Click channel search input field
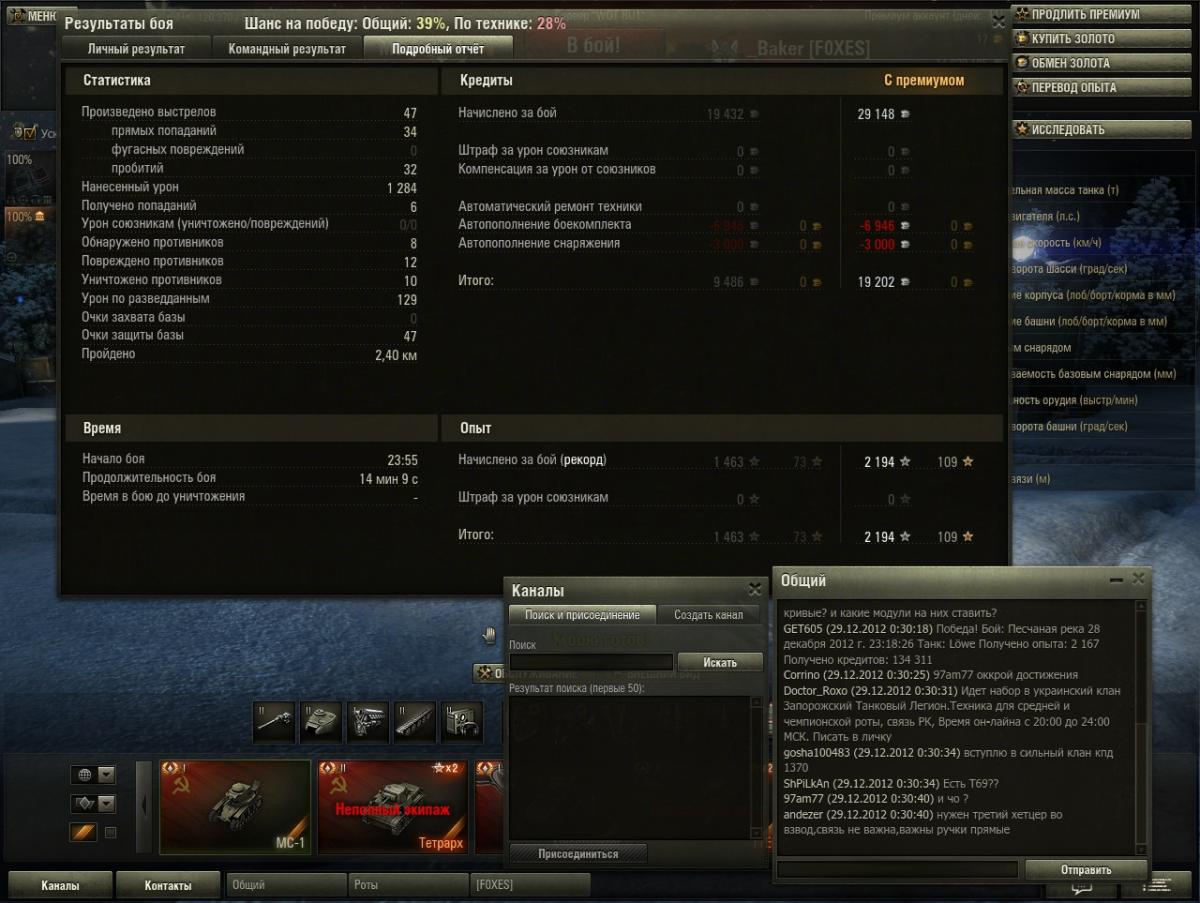The image size is (1200, 903). (591, 662)
